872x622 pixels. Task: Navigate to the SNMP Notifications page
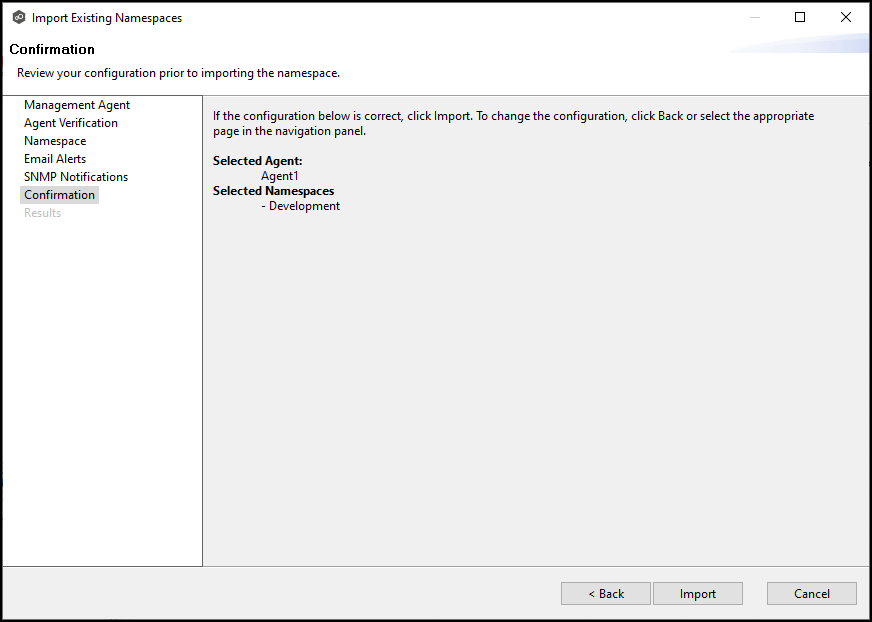pyautogui.click(x=76, y=177)
